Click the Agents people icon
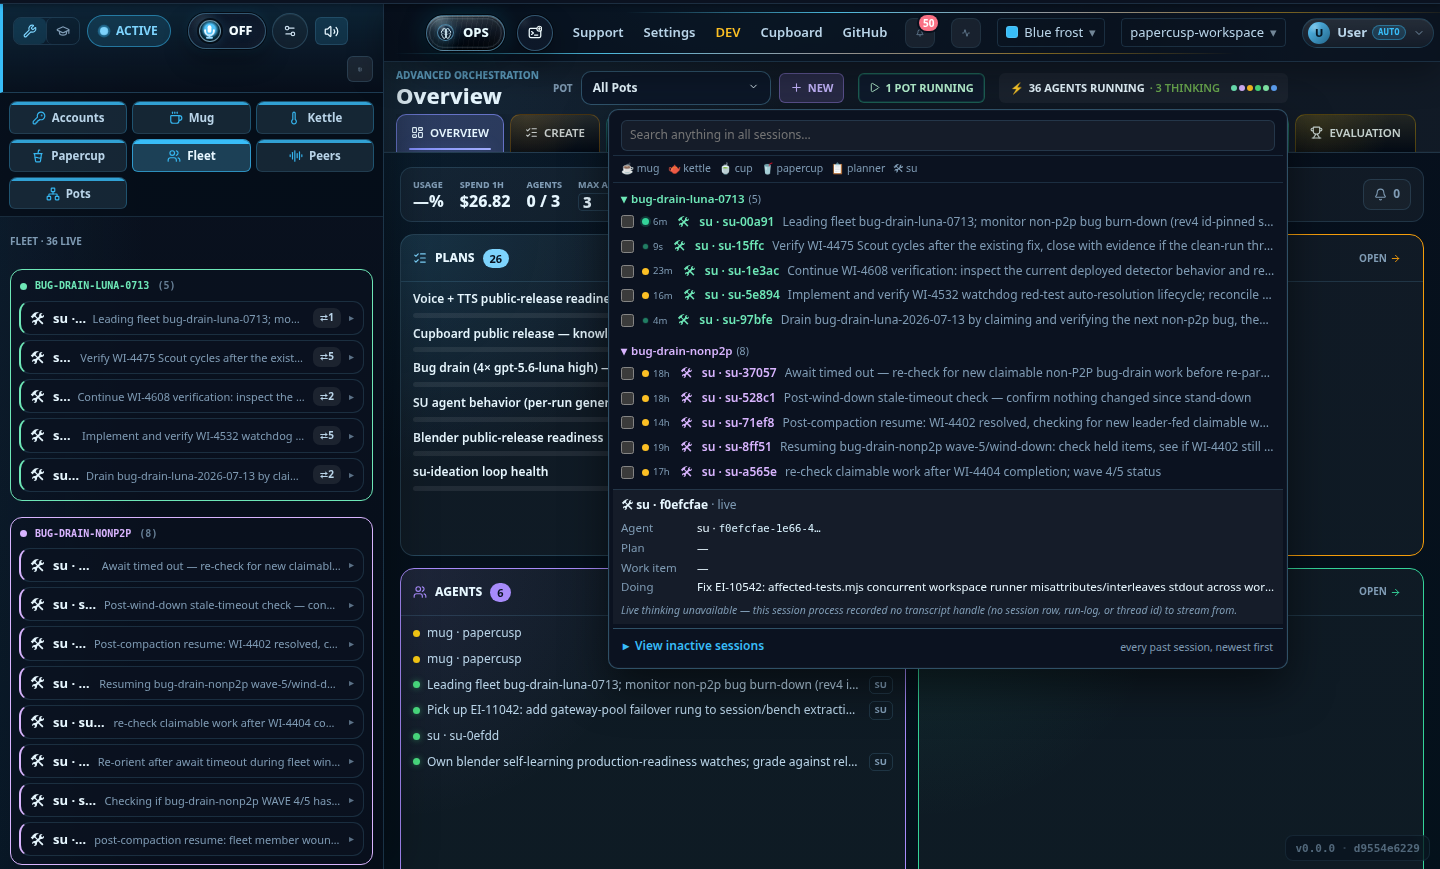1440x869 pixels. coord(420,592)
